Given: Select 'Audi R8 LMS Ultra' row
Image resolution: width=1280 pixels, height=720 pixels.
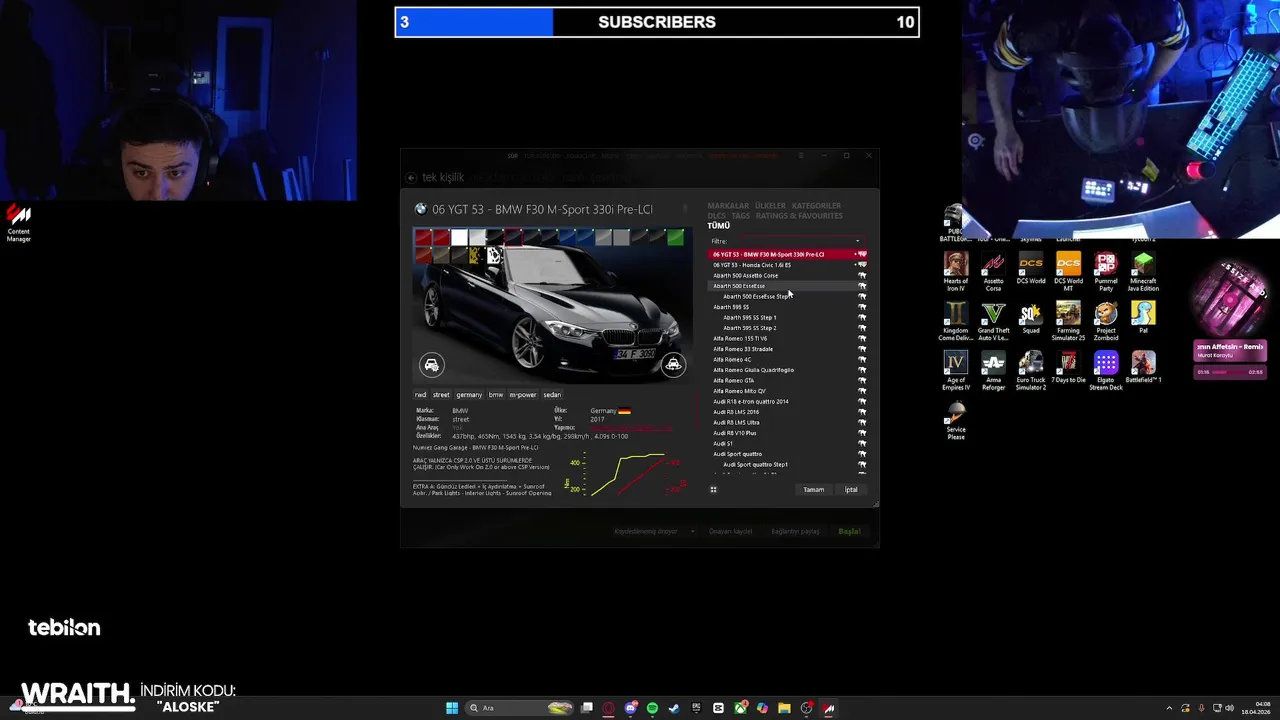Looking at the screenshot, I should pos(788,423).
